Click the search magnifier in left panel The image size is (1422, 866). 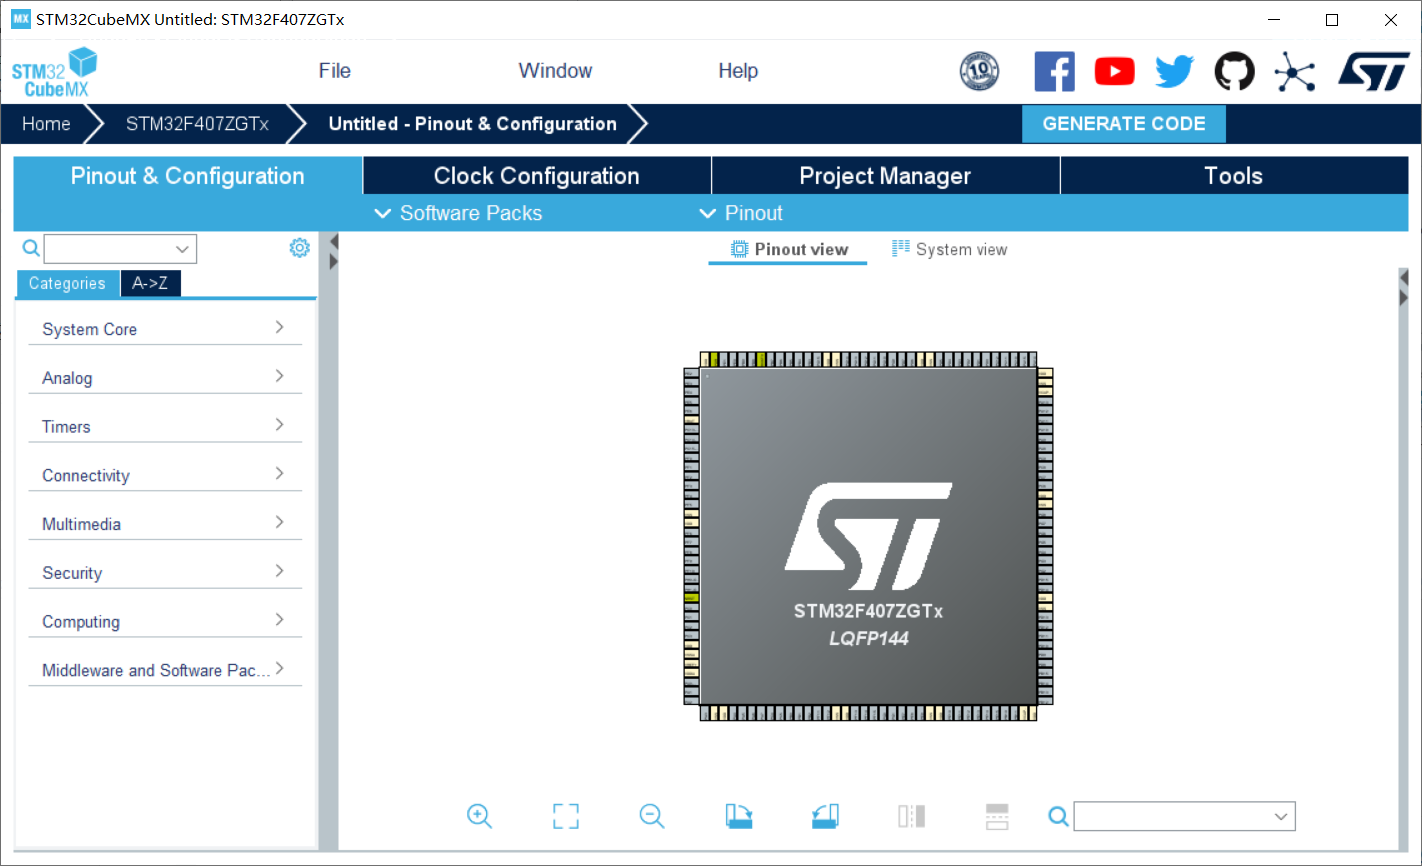pos(31,248)
